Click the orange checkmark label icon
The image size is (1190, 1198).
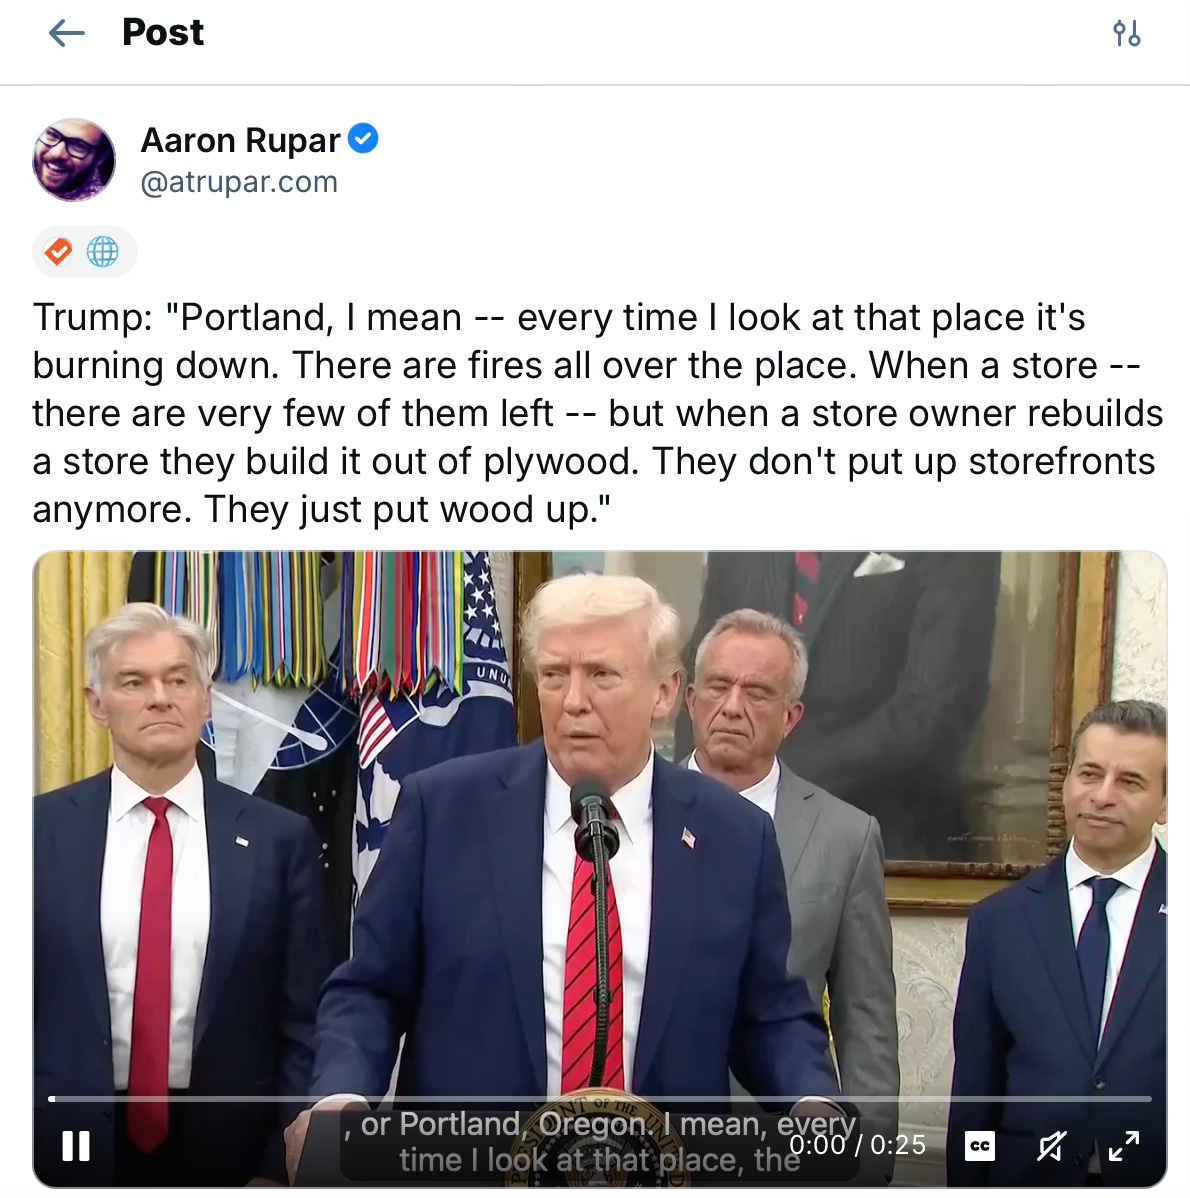[58, 251]
